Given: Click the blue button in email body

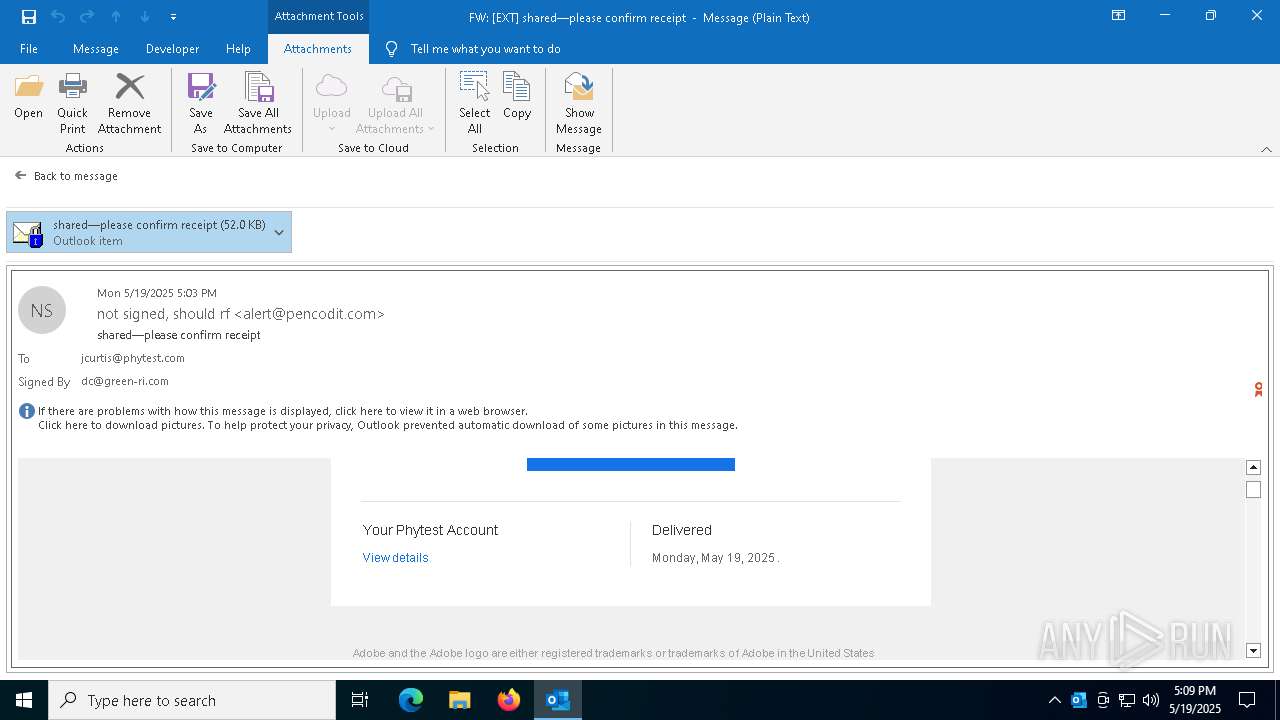Looking at the screenshot, I should [631, 464].
